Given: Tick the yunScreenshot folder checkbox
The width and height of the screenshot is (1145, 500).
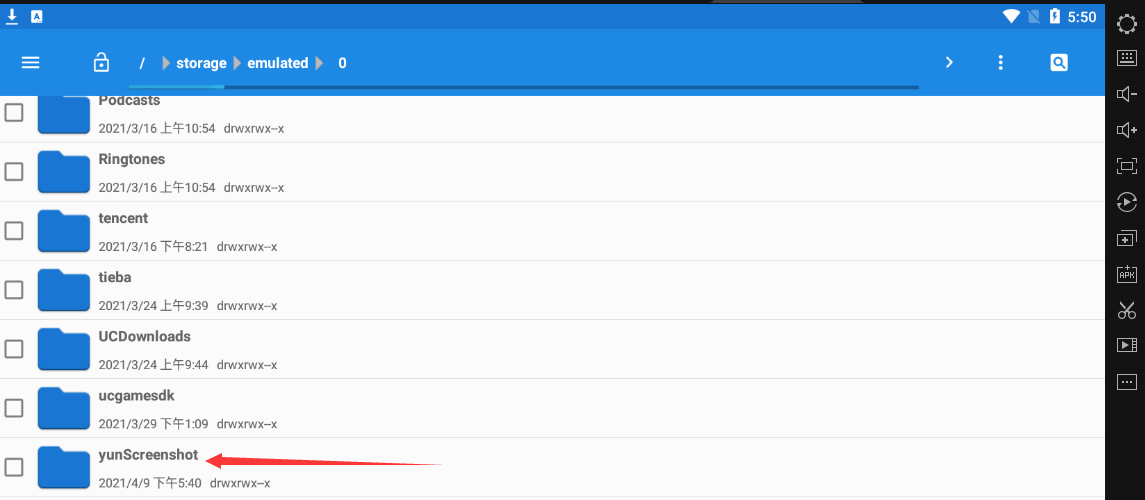Looking at the screenshot, I should coord(14,467).
